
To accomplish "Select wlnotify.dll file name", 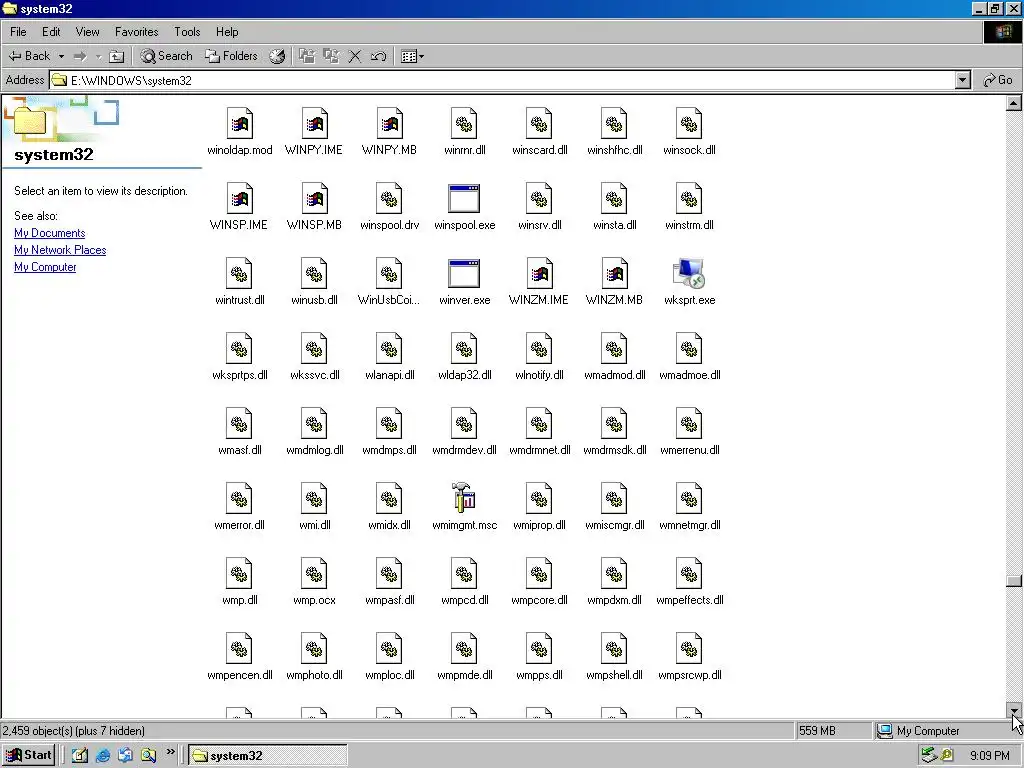I will (539, 375).
